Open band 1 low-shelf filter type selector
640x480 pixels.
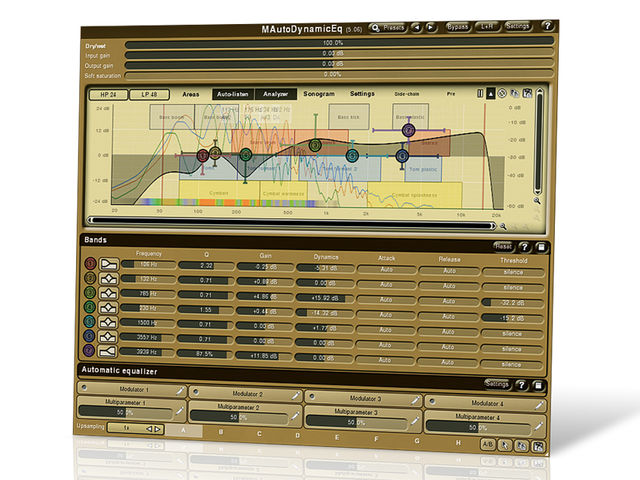(x=109, y=264)
